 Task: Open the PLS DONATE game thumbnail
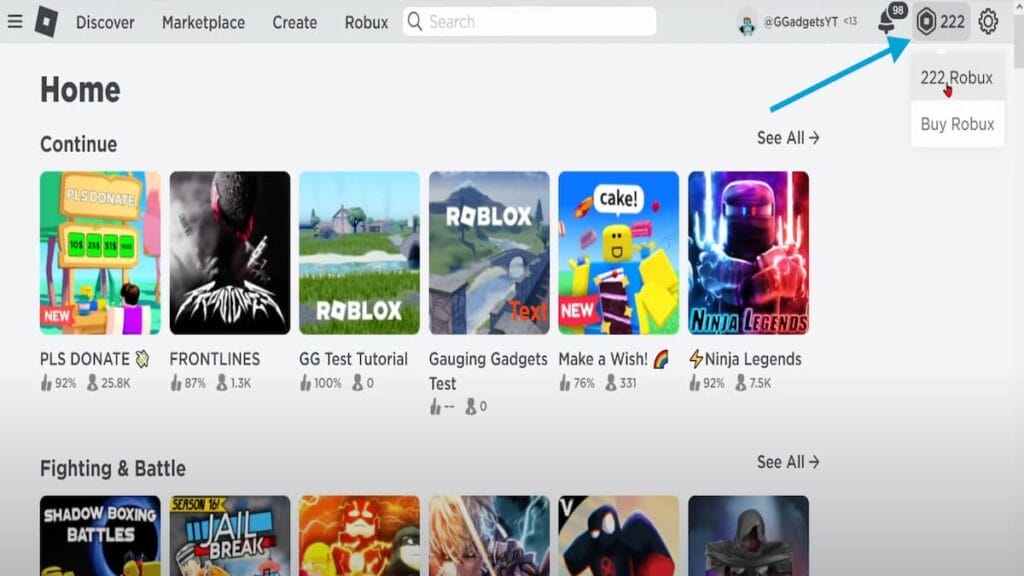pos(100,252)
